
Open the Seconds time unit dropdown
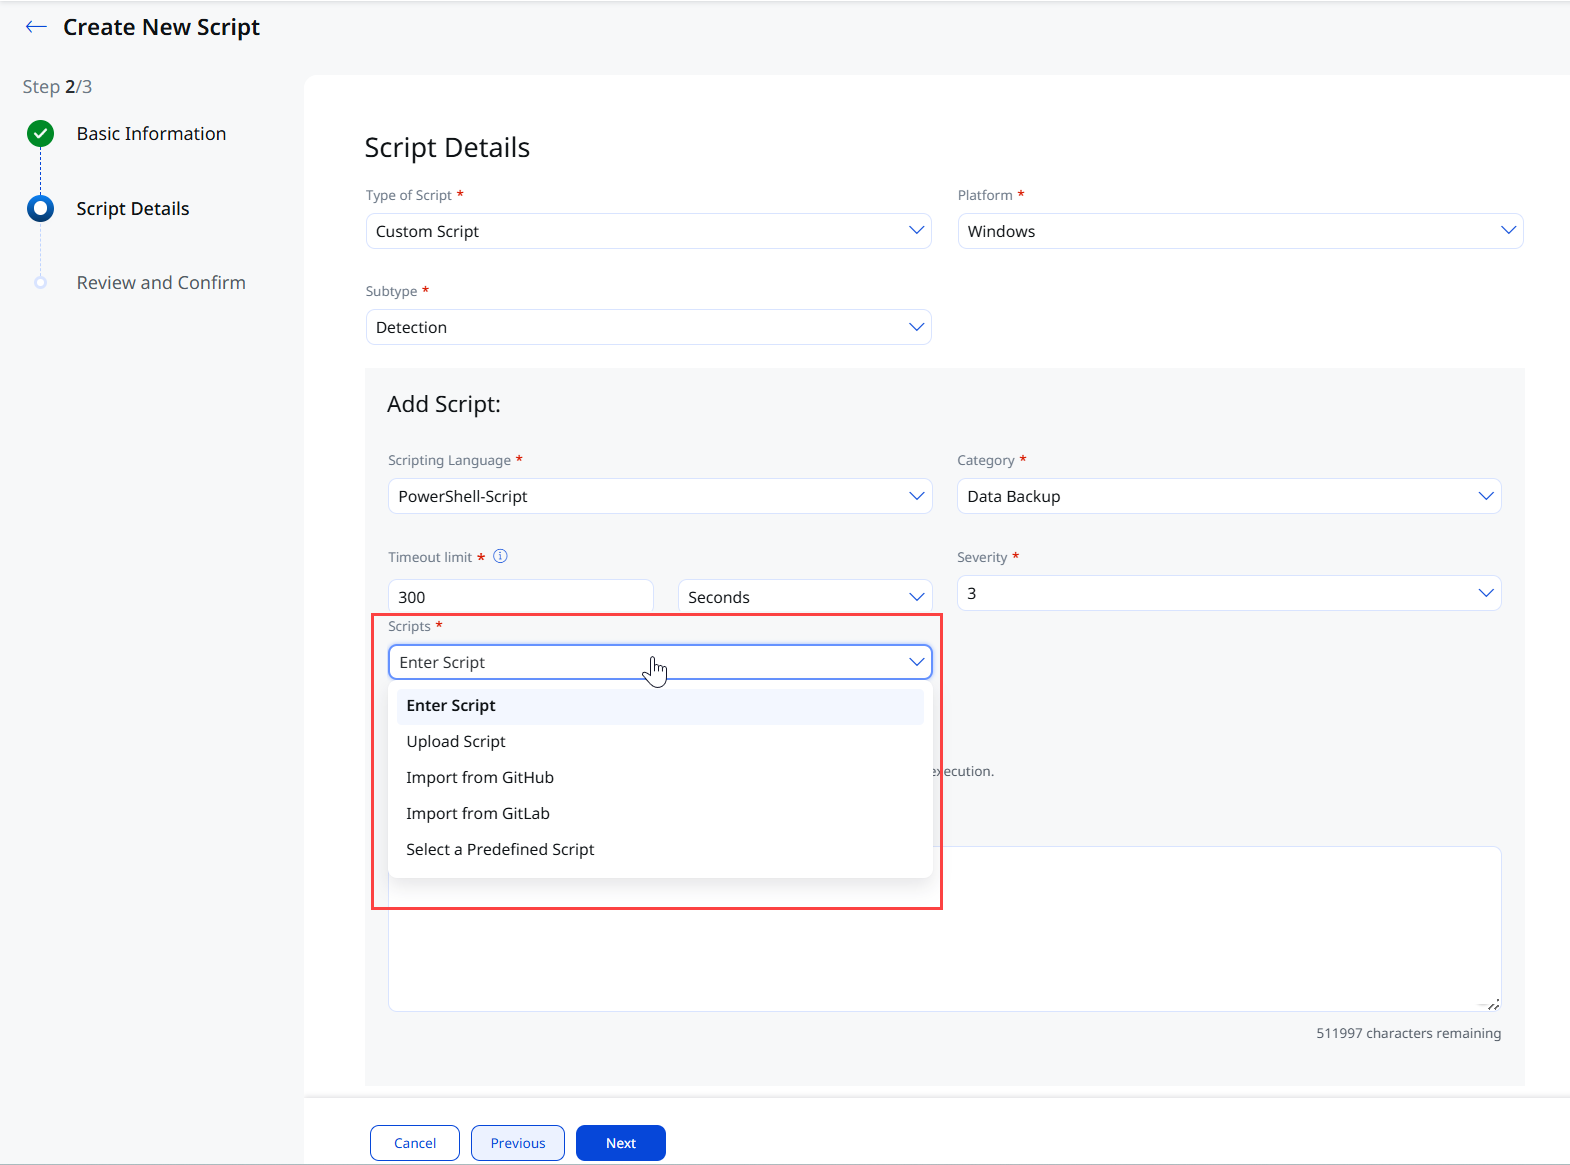point(805,597)
